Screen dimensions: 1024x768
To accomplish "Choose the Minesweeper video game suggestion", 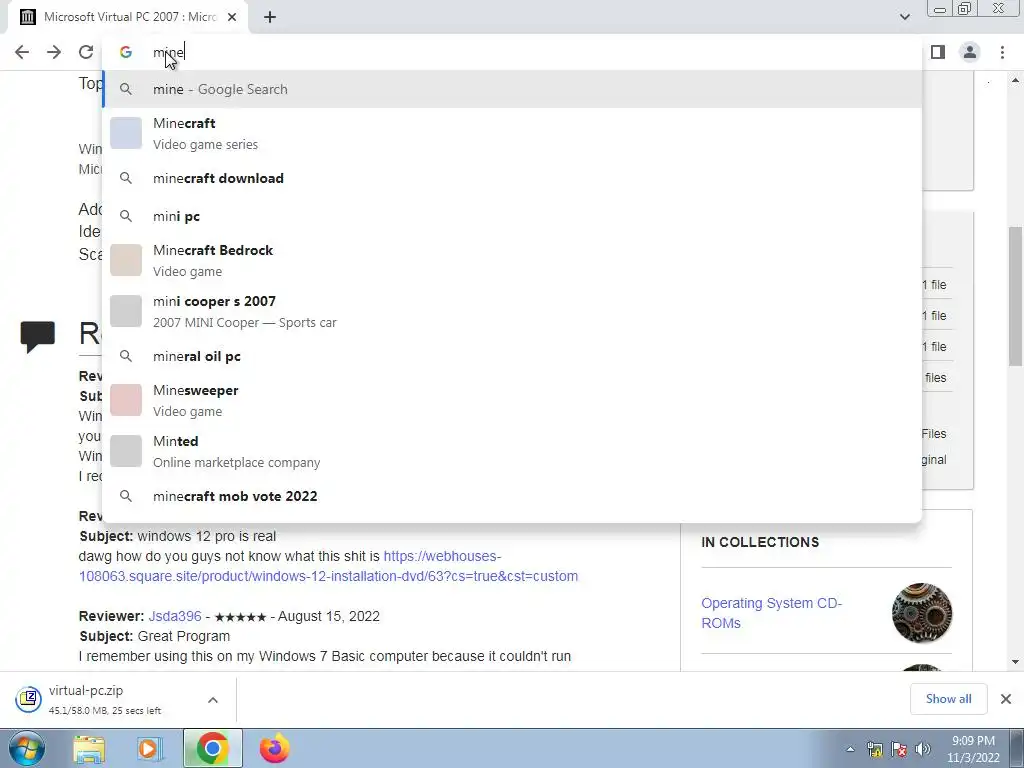I will point(512,400).
